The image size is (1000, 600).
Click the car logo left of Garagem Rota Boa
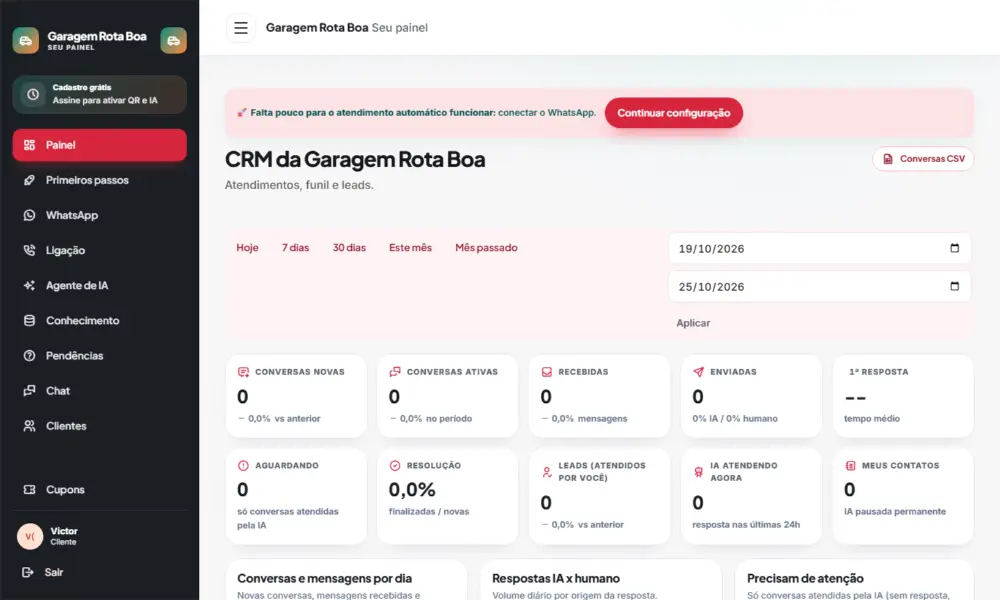coord(26,40)
